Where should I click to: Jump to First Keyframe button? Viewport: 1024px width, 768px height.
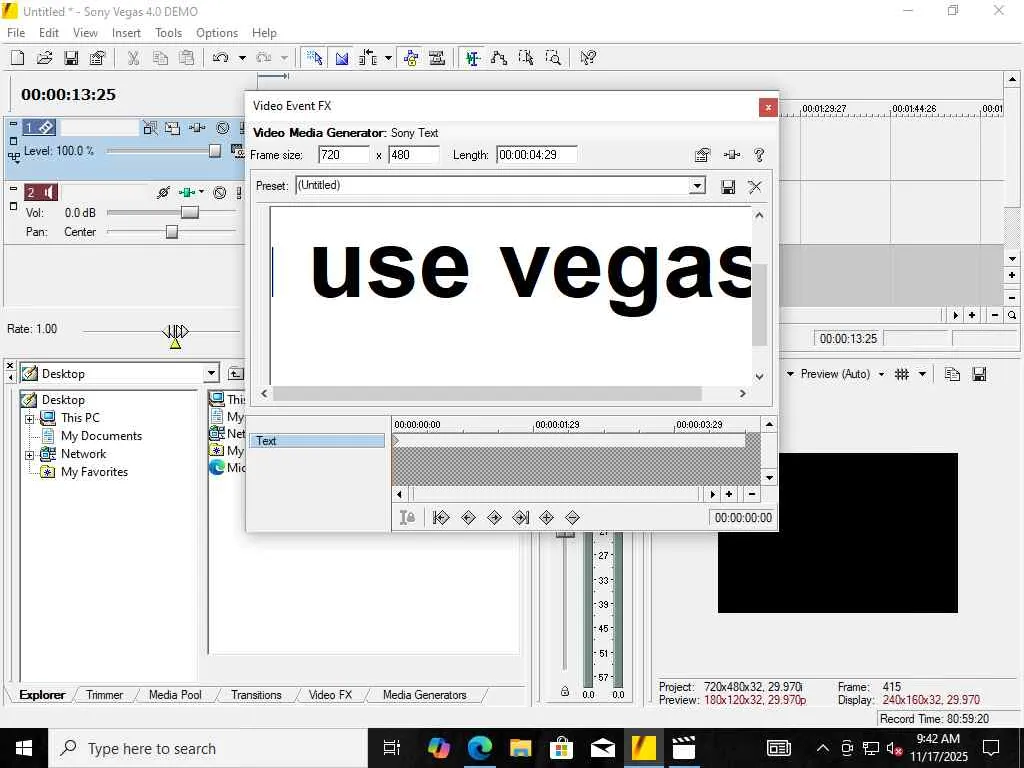click(441, 517)
